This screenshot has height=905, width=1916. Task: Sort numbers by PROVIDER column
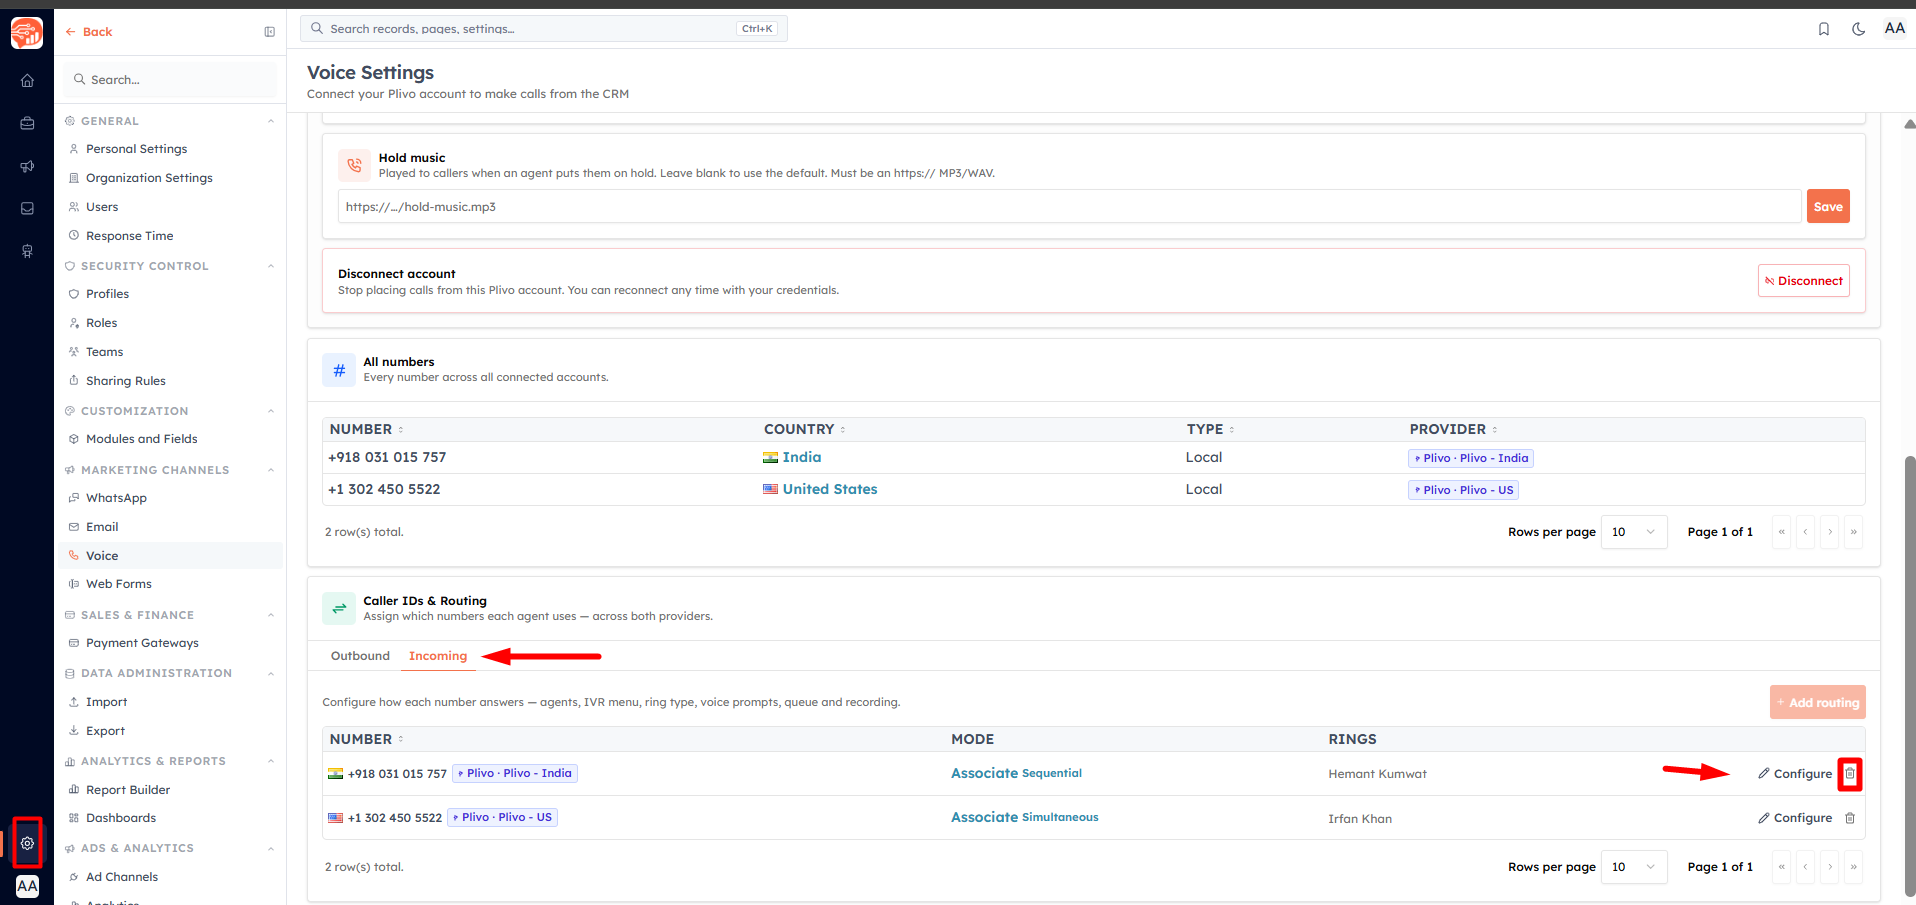point(1453,429)
